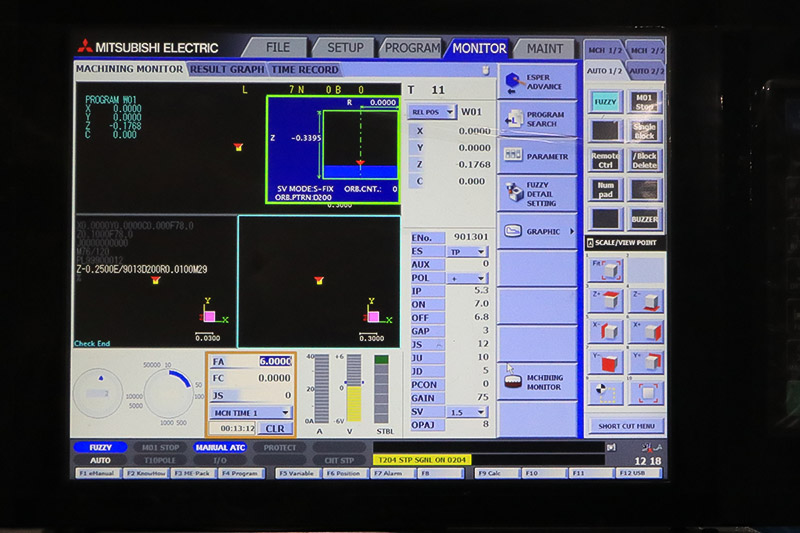Viewport: 800px width, 533px height.
Task: Click the CLR button
Action: [274, 428]
